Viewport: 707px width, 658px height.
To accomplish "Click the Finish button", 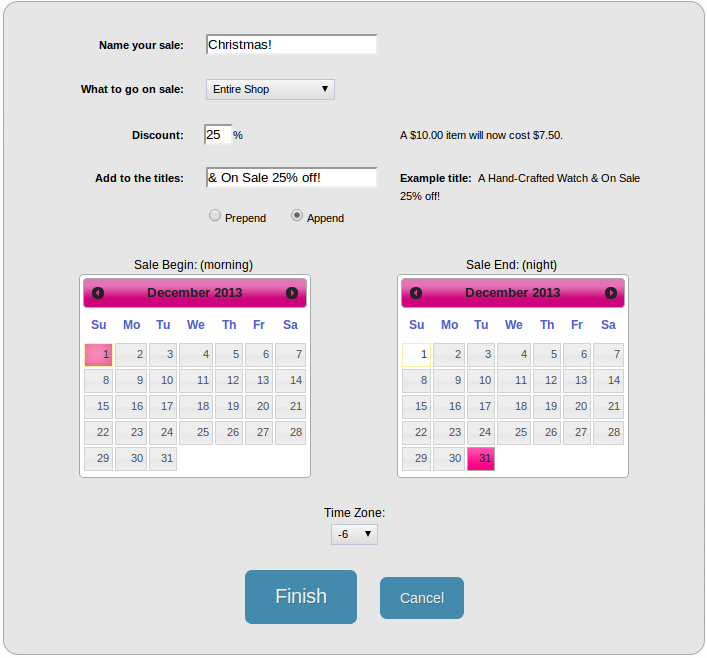I will click(301, 597).
